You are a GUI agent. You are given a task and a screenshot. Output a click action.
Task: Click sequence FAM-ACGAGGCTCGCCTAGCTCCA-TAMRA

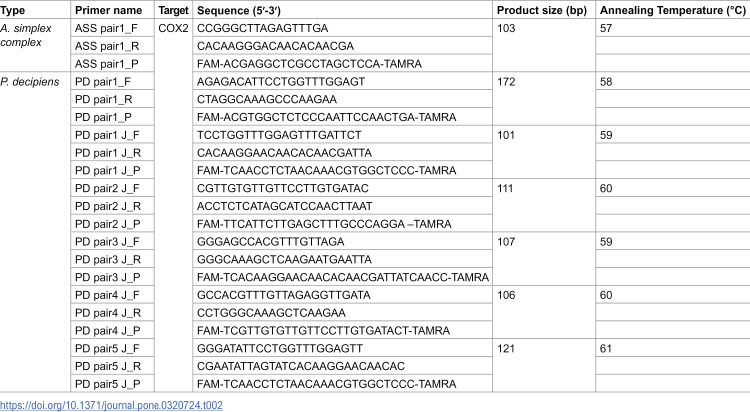[309, 64]
